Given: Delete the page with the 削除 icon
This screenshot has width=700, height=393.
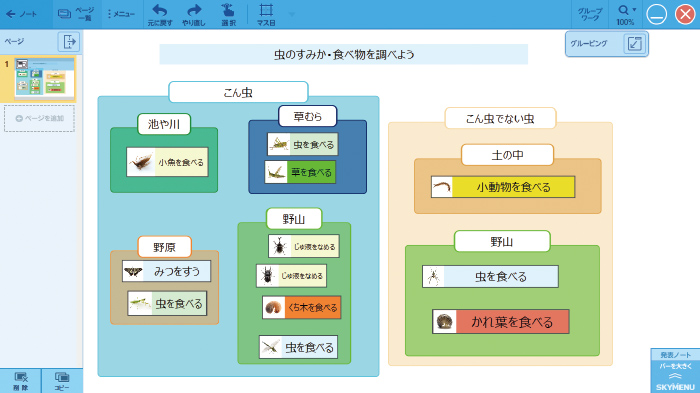Looking at the screenshot, I should coord(21,381).
